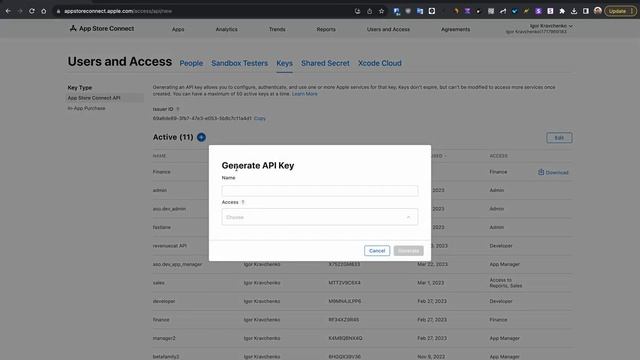Click the revenuecat API key name
Viewport: 640px width, 360px height.
point(170,246)
